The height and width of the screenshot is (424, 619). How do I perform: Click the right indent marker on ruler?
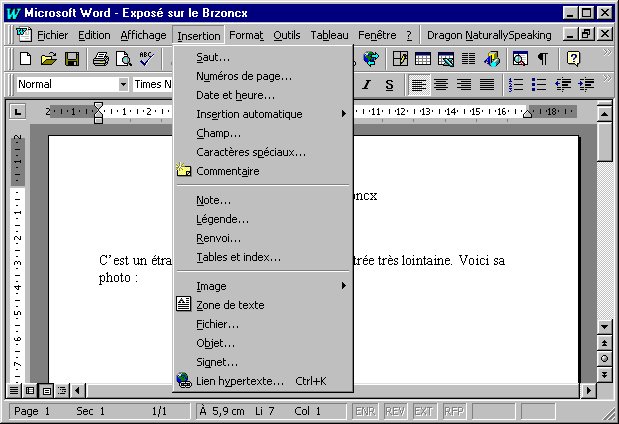coord(527,114)
